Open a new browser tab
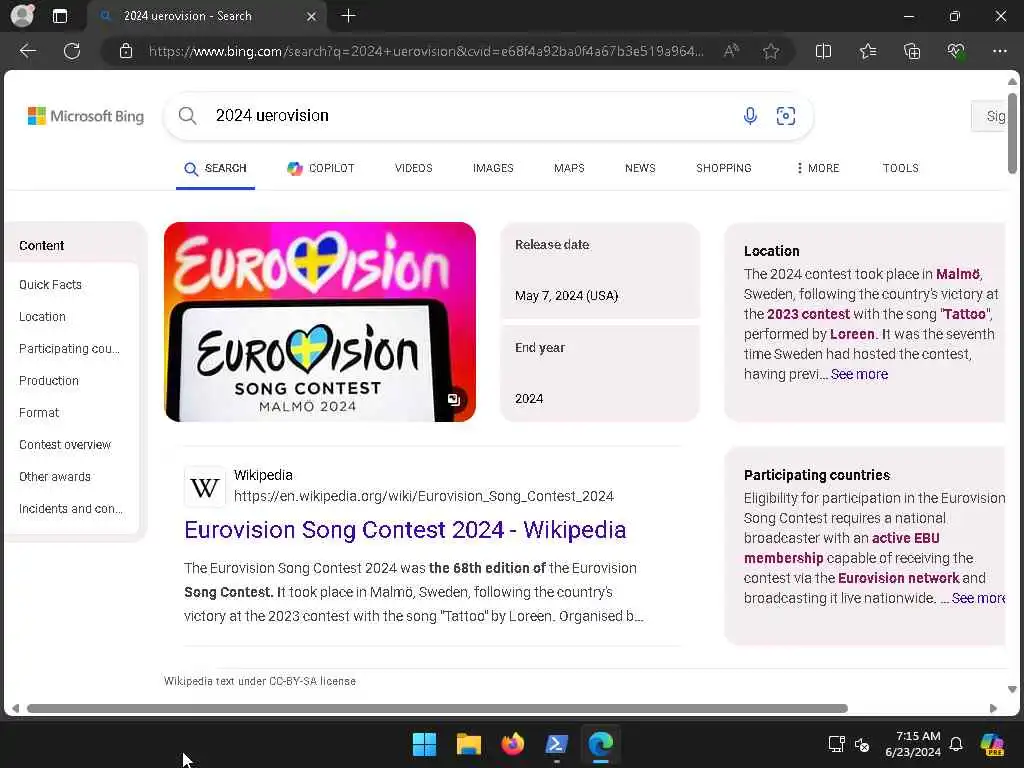The width and height of the screenshot is (1024, 768). 348,16
